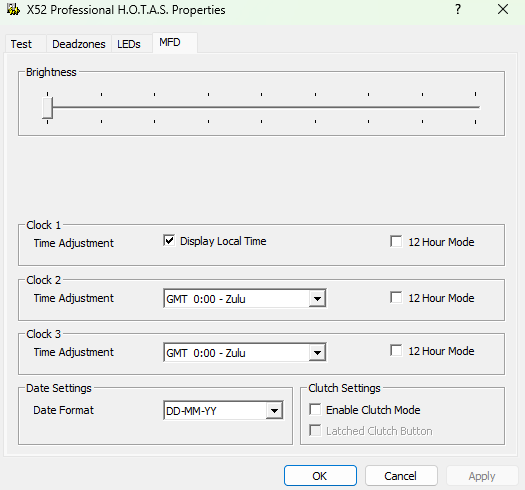The width and height of the screenshot is (525, 490).
Task: Click the middle of the Brightness track
Action: (261, 107)
